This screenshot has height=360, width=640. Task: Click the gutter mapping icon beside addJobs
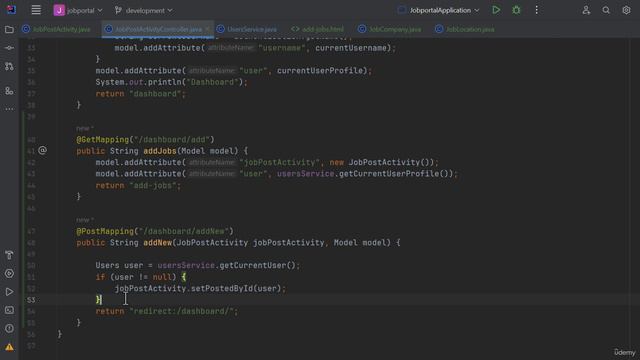click(x=42, y=151)
